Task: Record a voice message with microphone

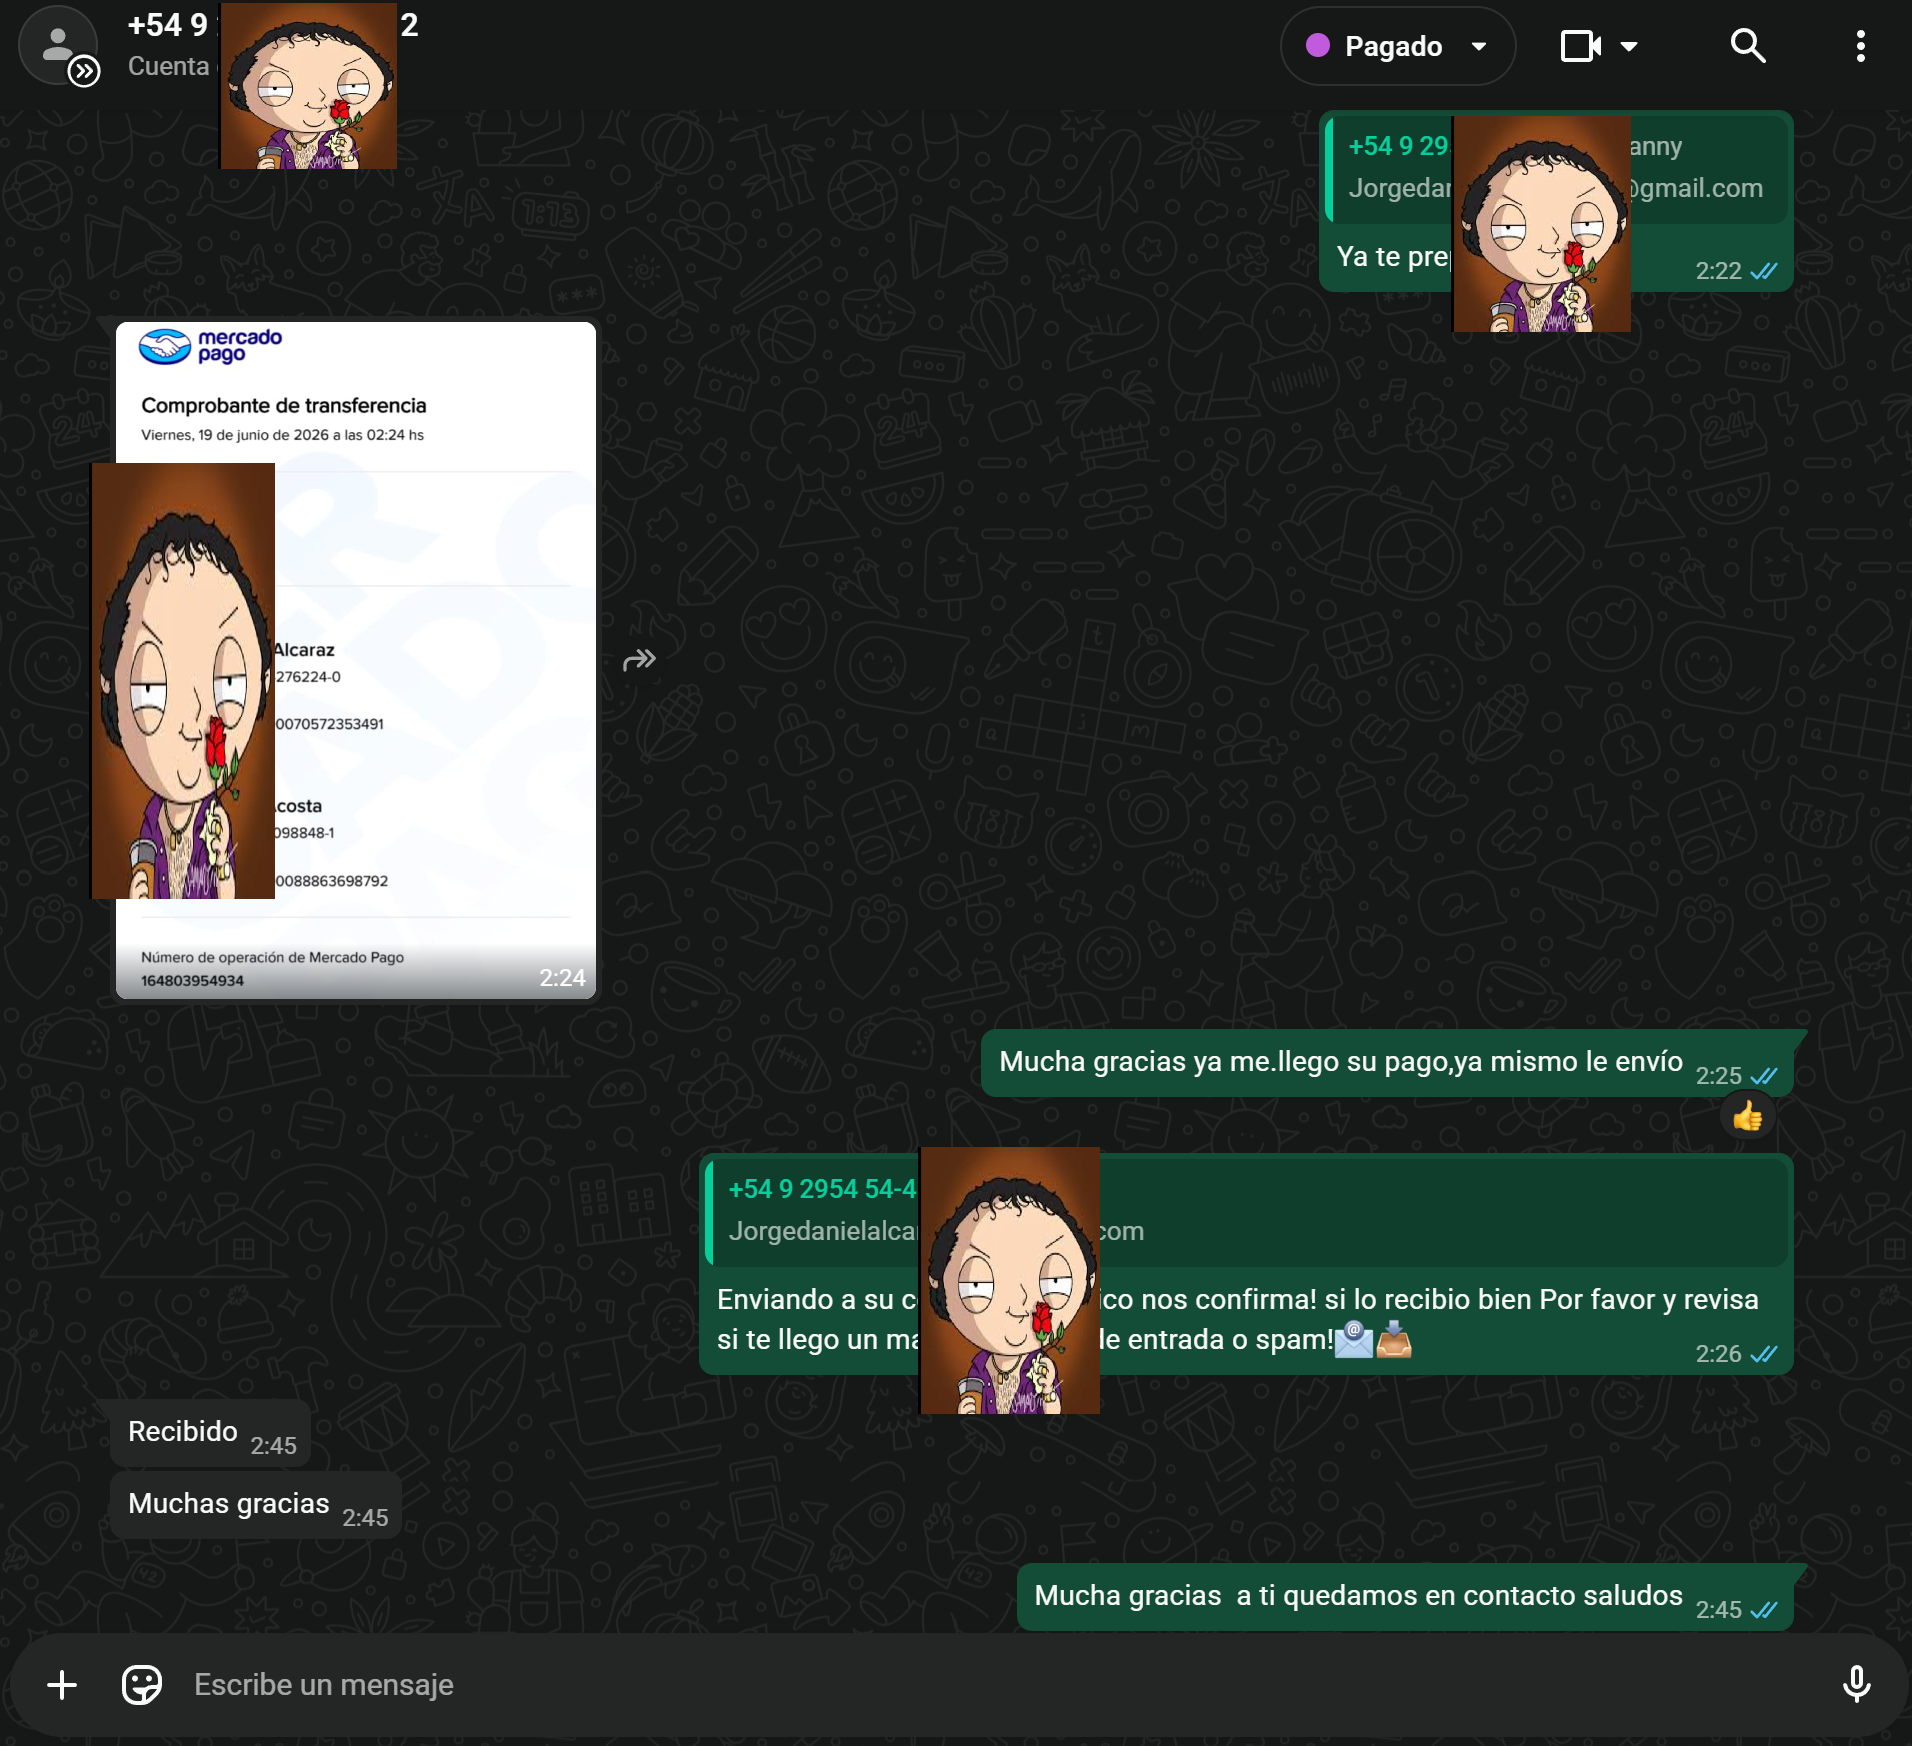Action: point(1856,1685)
